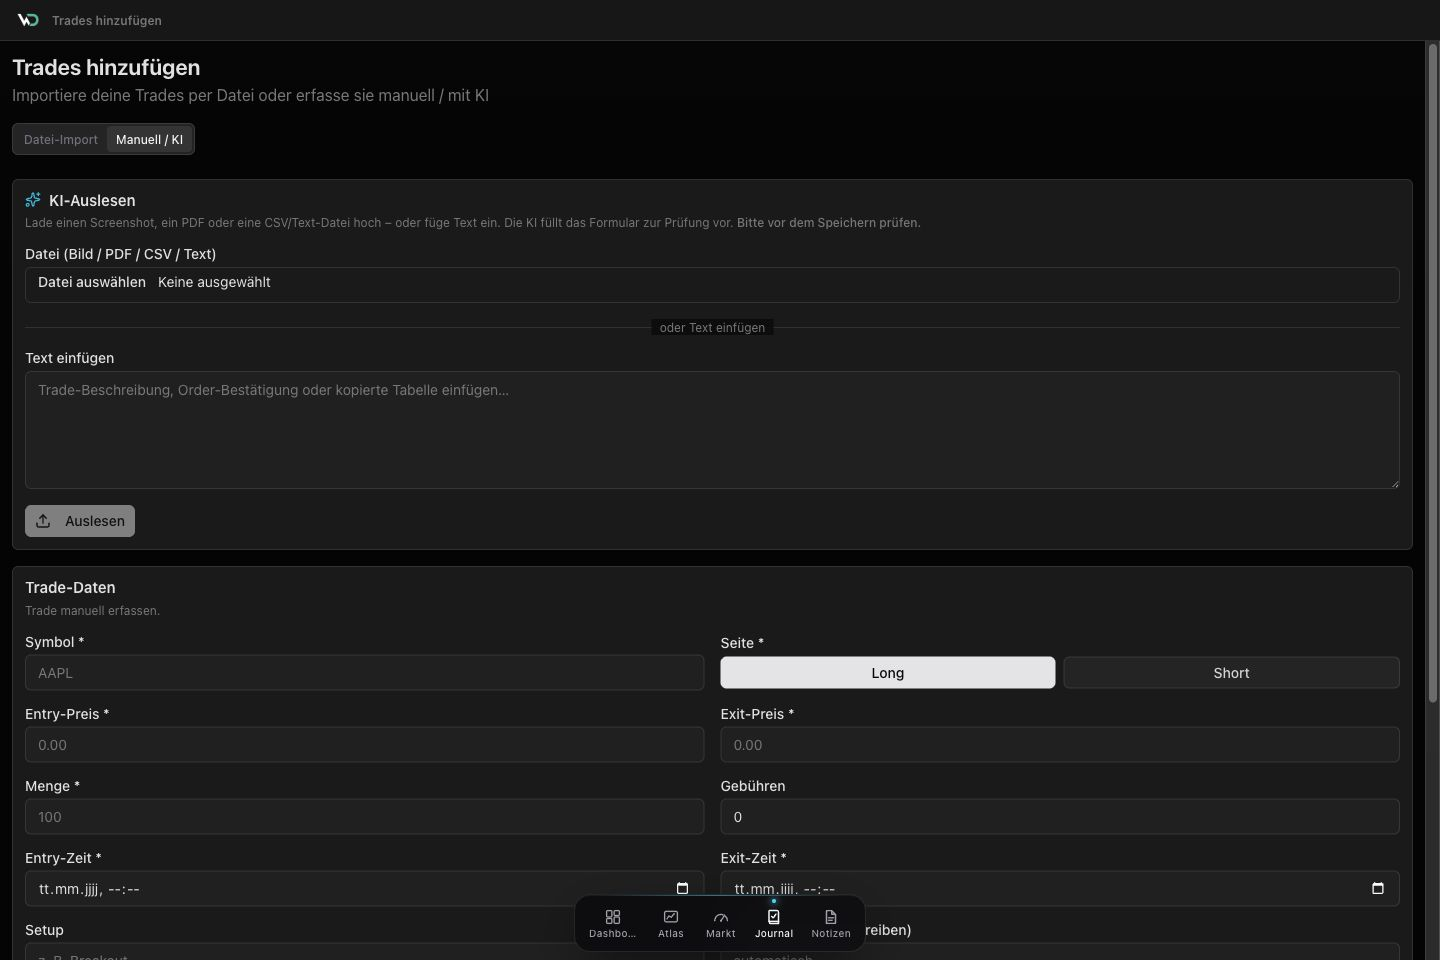Open Dashboard from the bottom navigation

(x=612, y=923)
